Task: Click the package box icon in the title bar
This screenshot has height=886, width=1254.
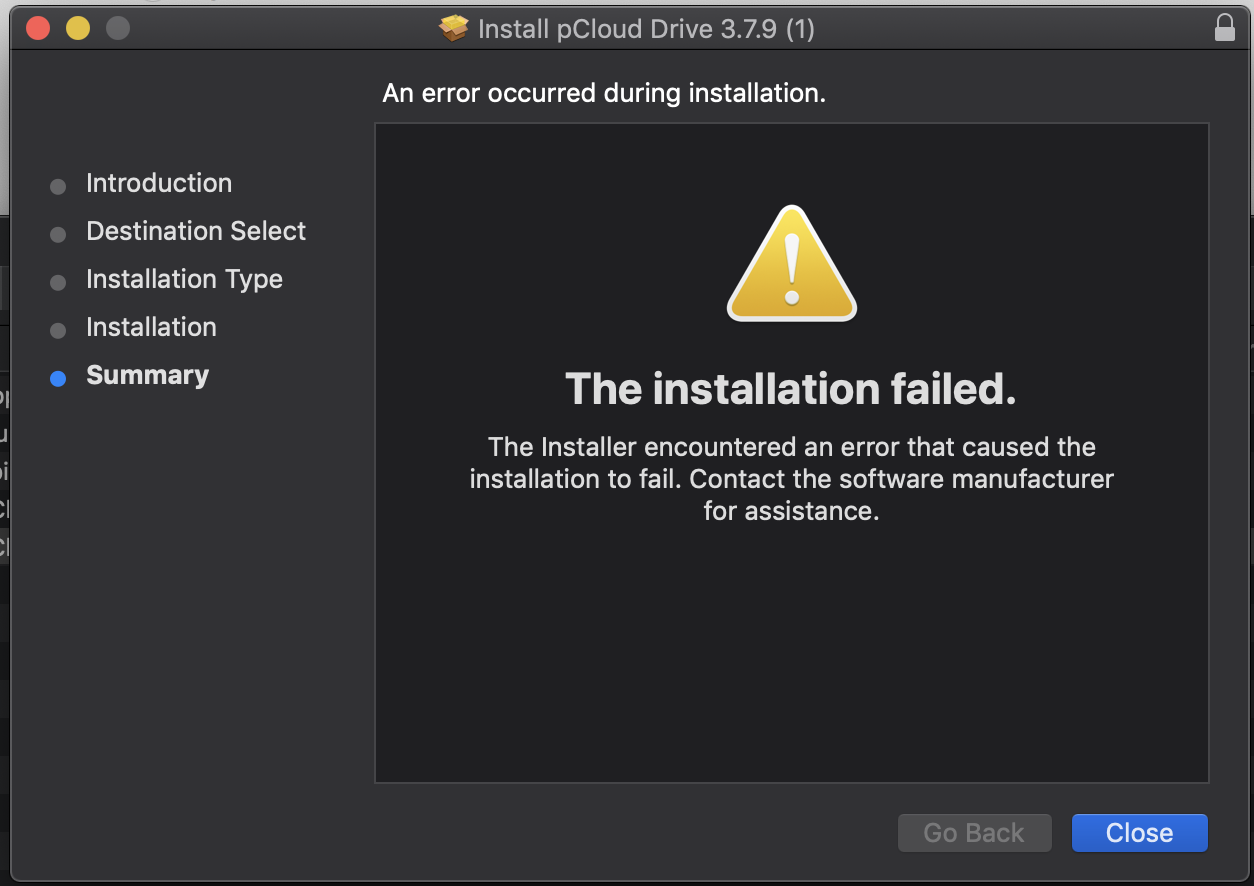Action: tap(454, 29)
